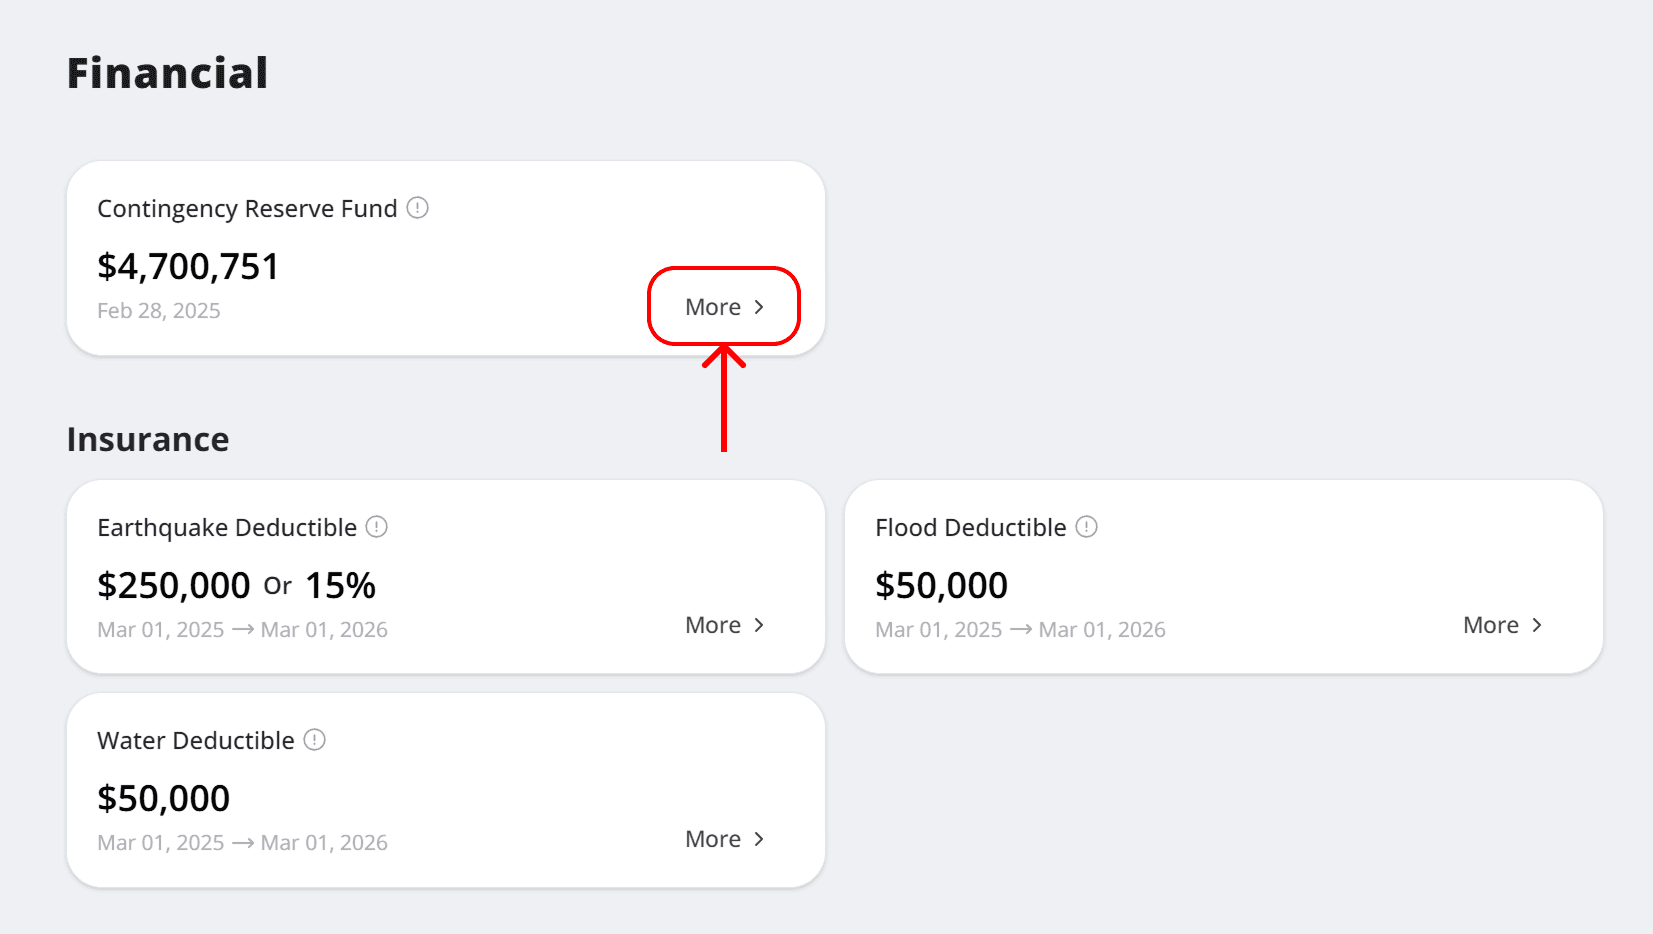Click the chevron beside Flood Deductible More
The height and width of the screenshot is (934, 1653).
pos(1537,624)
